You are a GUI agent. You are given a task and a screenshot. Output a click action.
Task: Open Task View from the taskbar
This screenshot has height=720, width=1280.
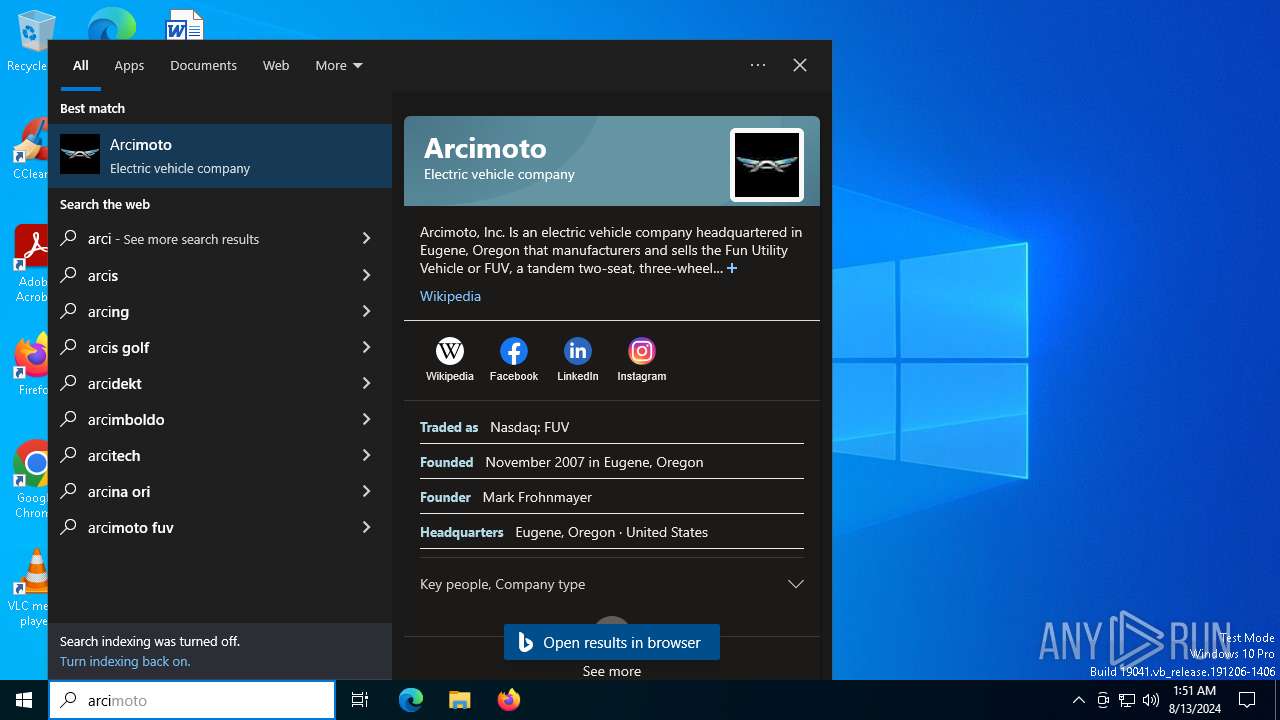pyautogui.click(x=360, y=700)
